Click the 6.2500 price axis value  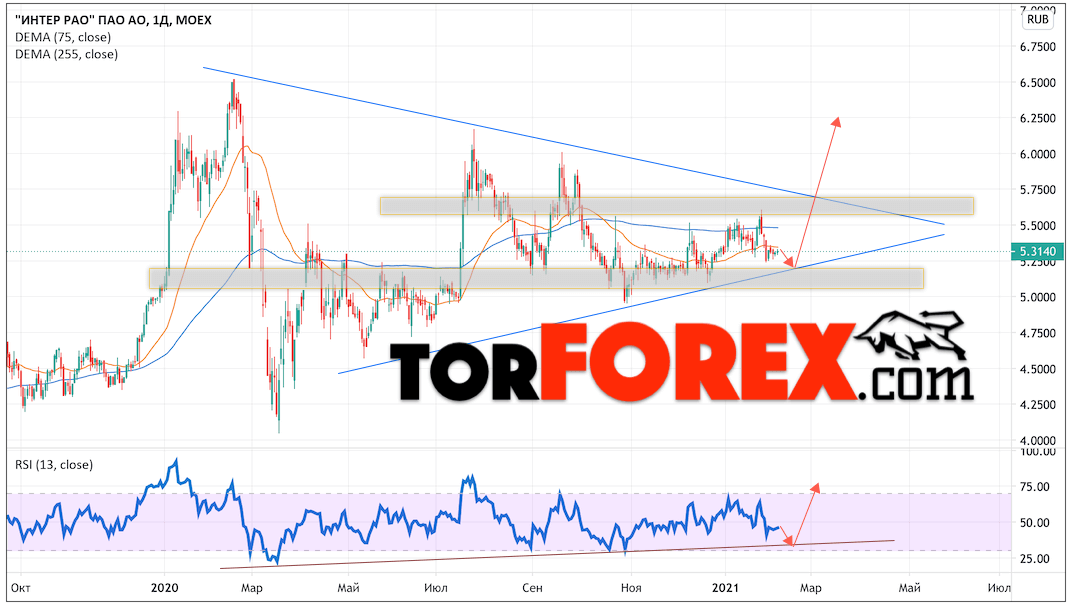pyautogui.click(x=1037, y=118)
